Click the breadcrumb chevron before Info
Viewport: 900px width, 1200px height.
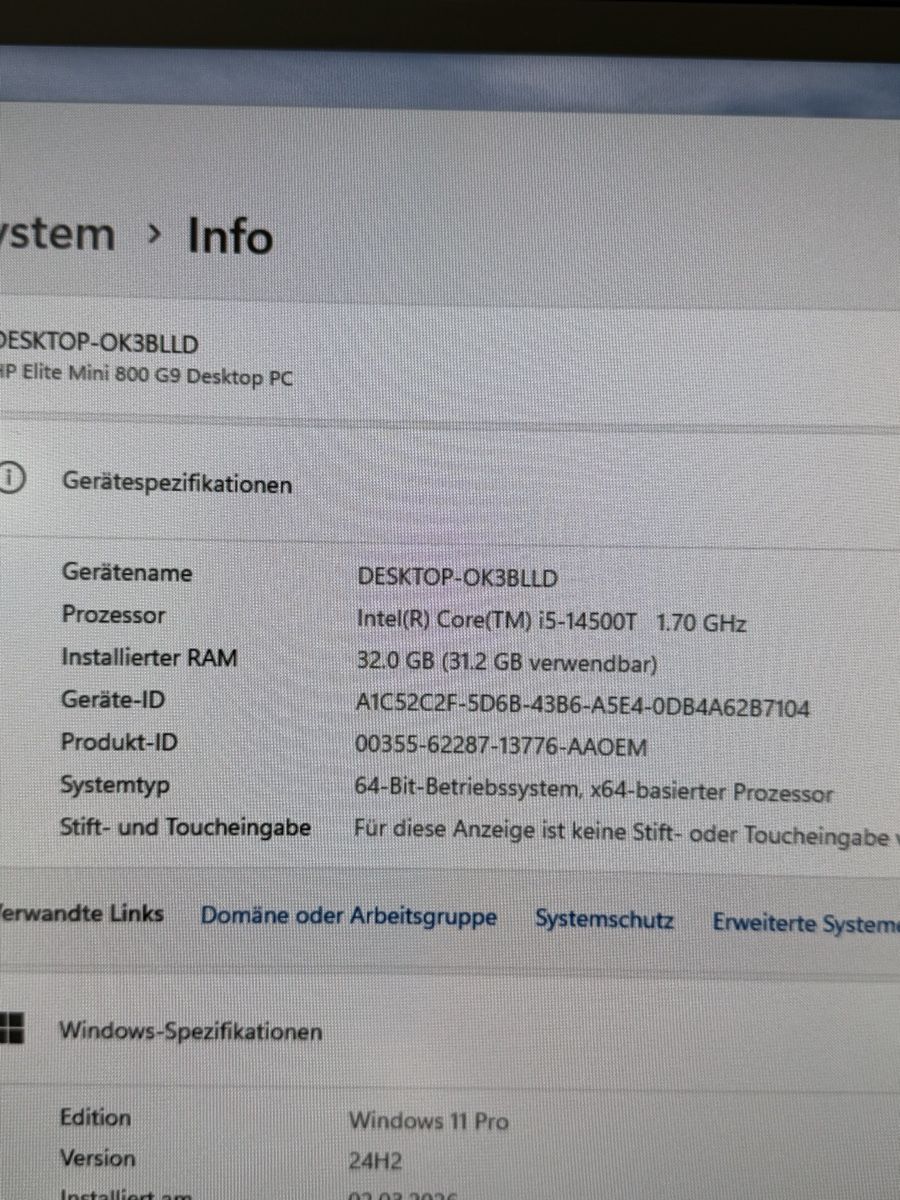point(153,234)
